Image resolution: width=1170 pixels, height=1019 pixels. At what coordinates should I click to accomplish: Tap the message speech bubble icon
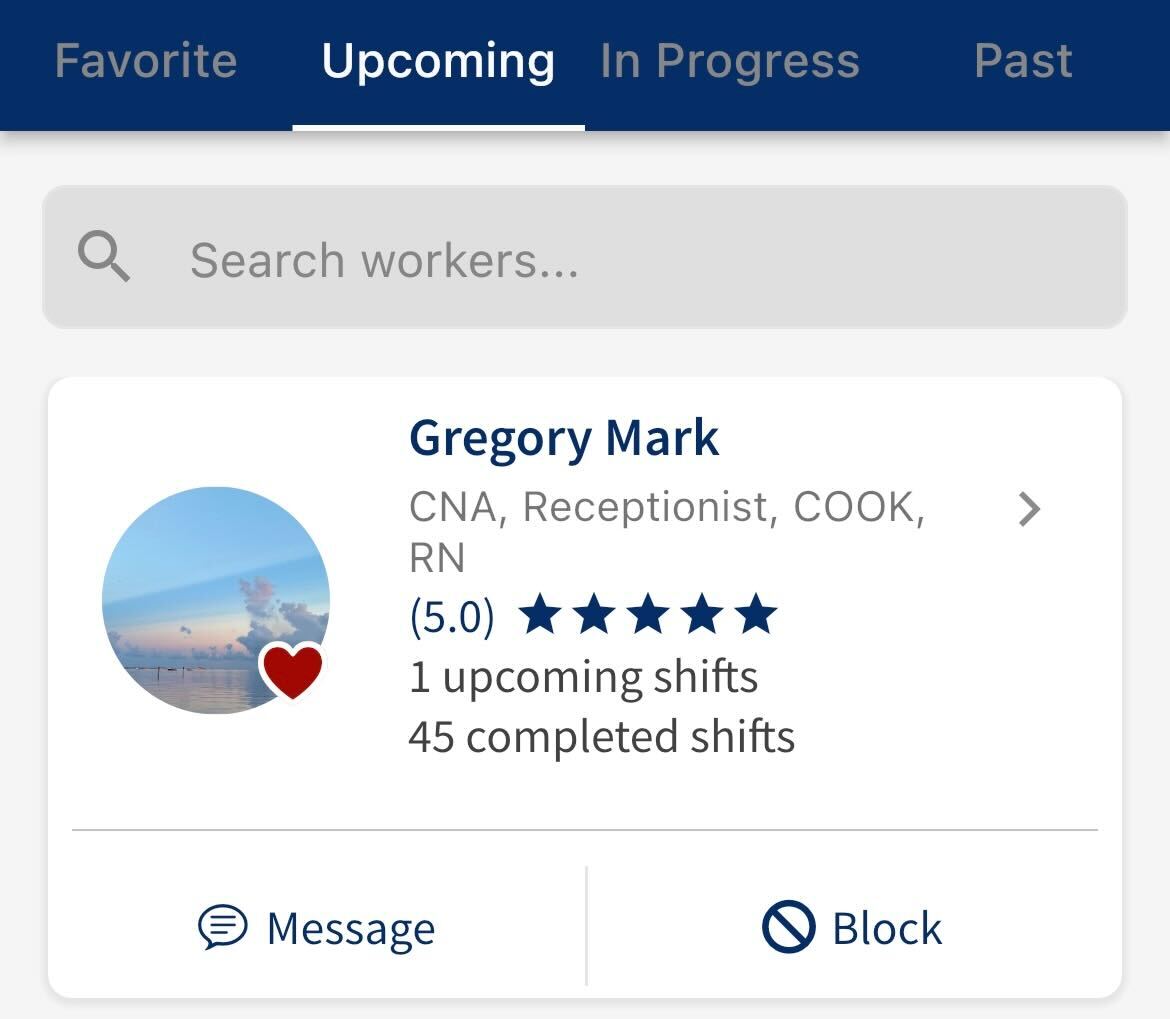click(222, 927)
